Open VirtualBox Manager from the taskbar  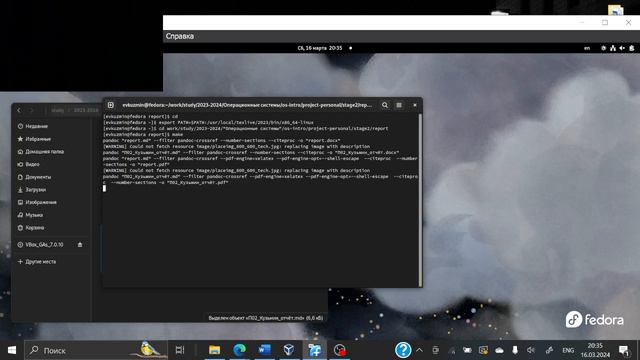coord(289,350)
